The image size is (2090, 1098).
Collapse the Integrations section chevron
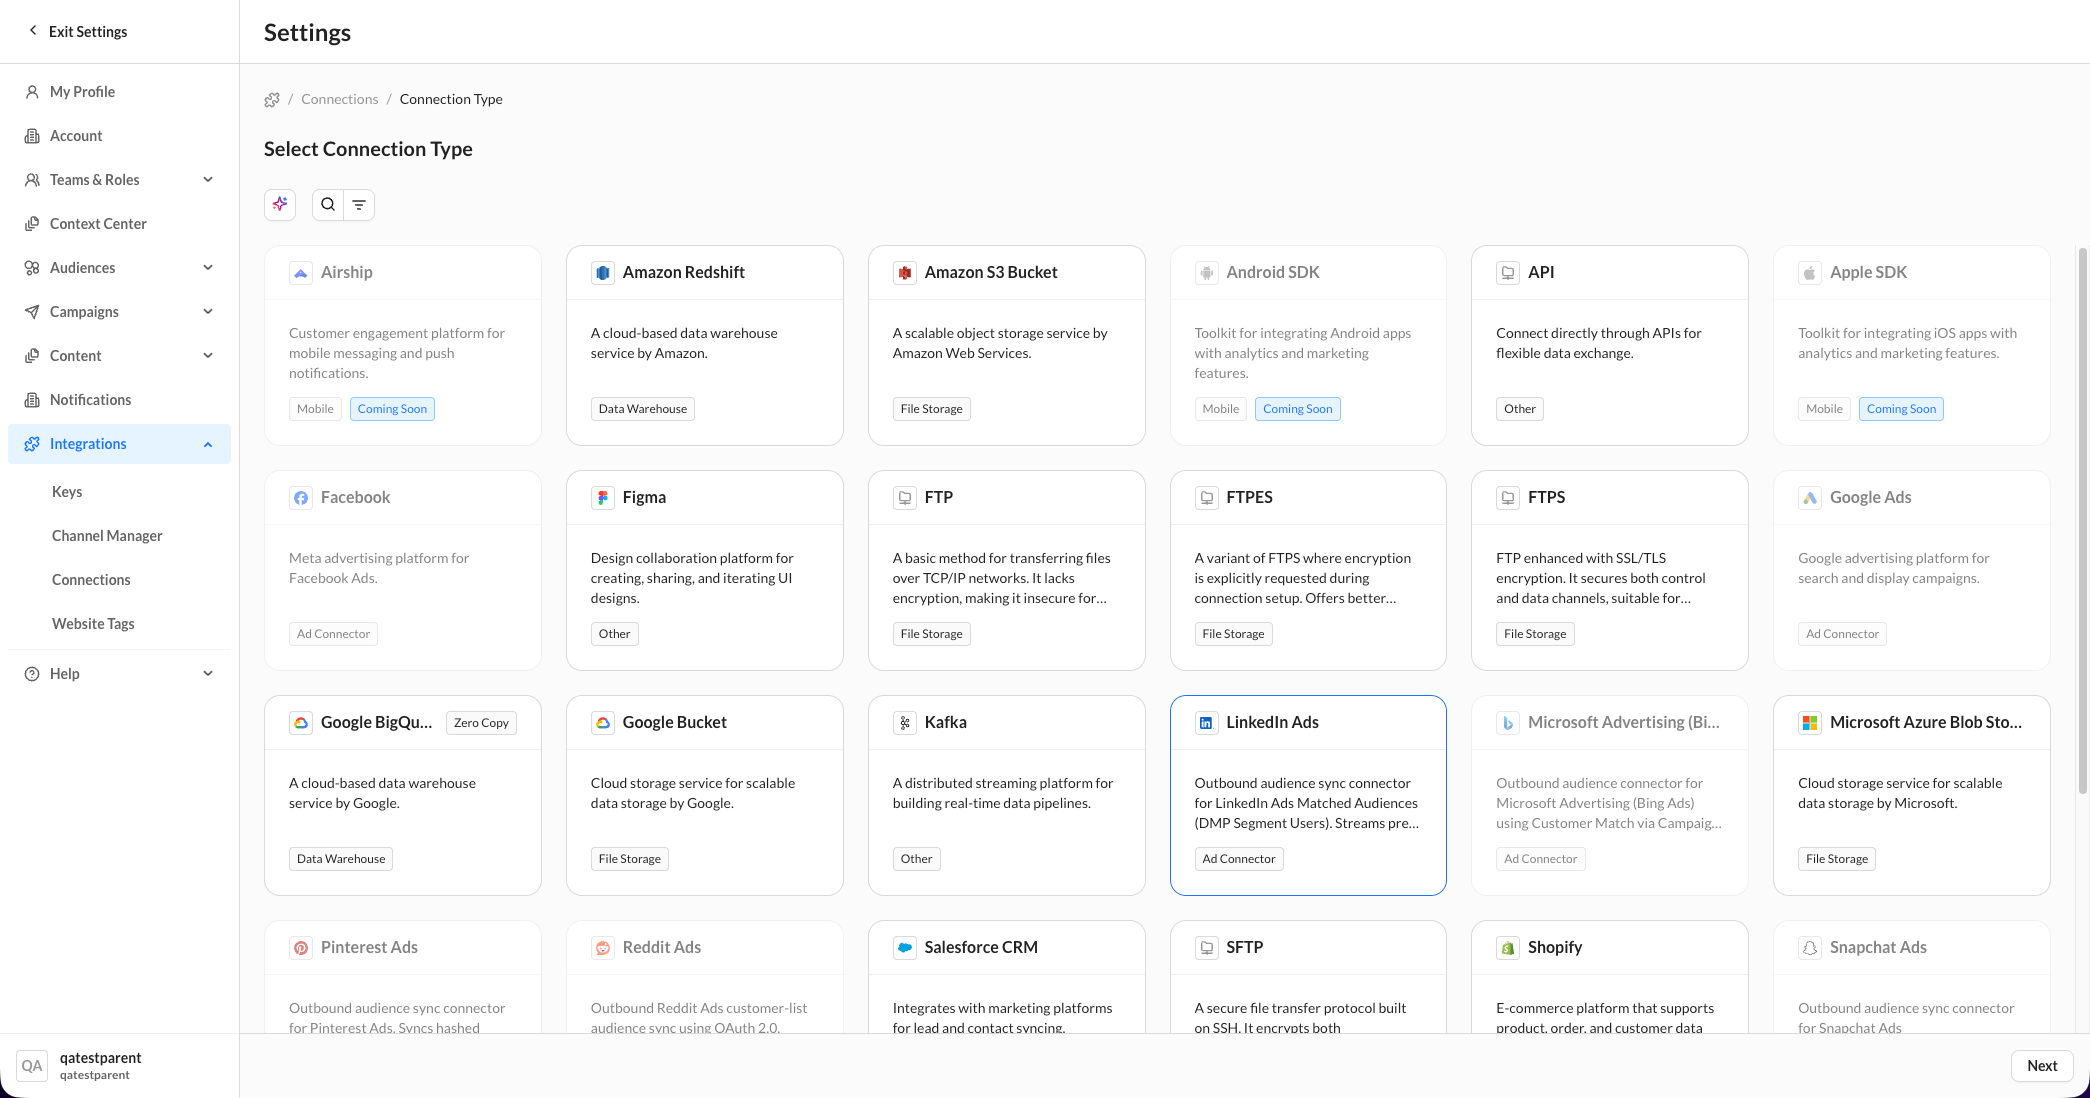208,444
